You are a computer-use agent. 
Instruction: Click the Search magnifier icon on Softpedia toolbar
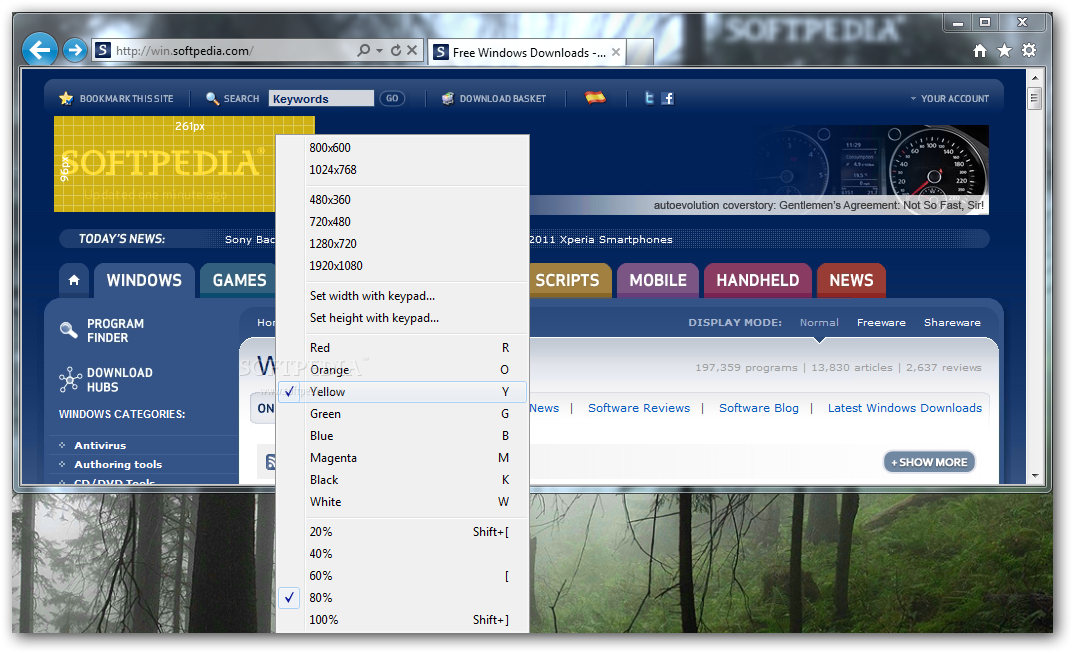click(x=212, y=99)
